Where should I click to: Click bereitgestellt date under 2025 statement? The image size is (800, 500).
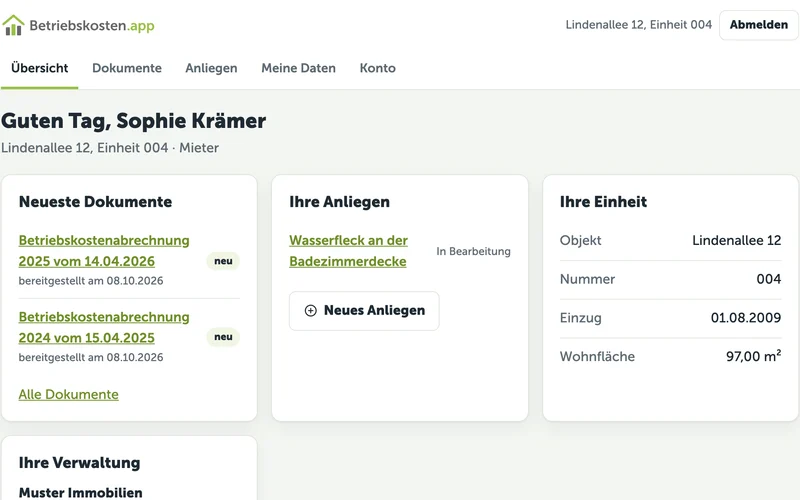tap(91, 281)
